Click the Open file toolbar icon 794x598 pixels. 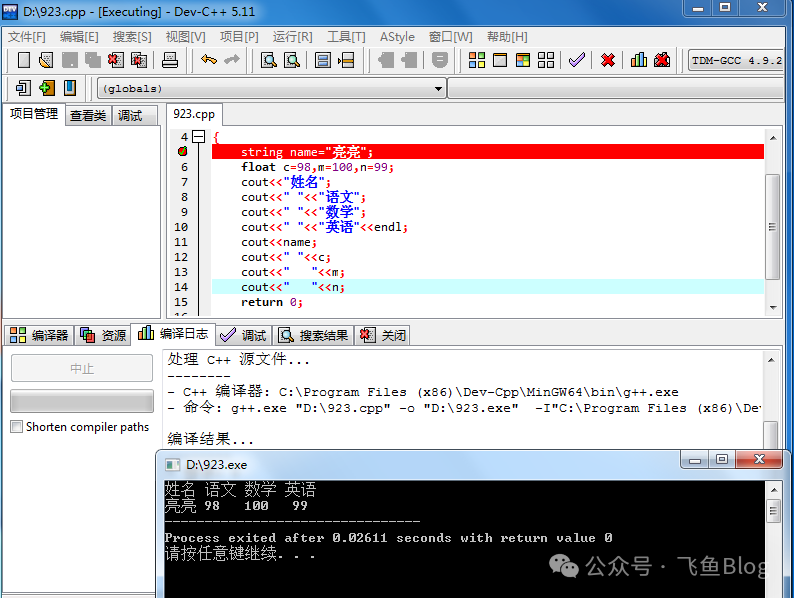[46, 60]
